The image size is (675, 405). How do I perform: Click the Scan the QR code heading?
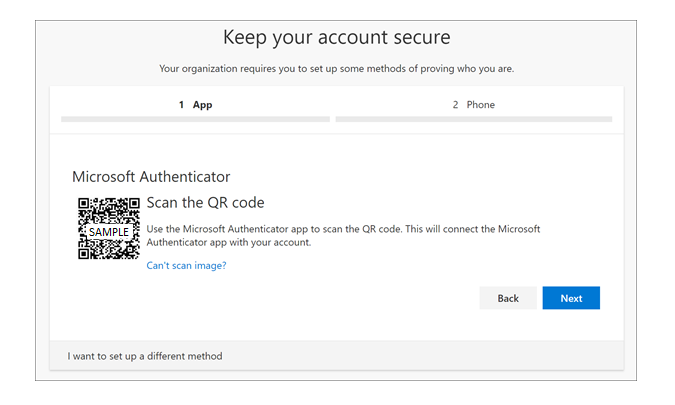tap(205, 203)
